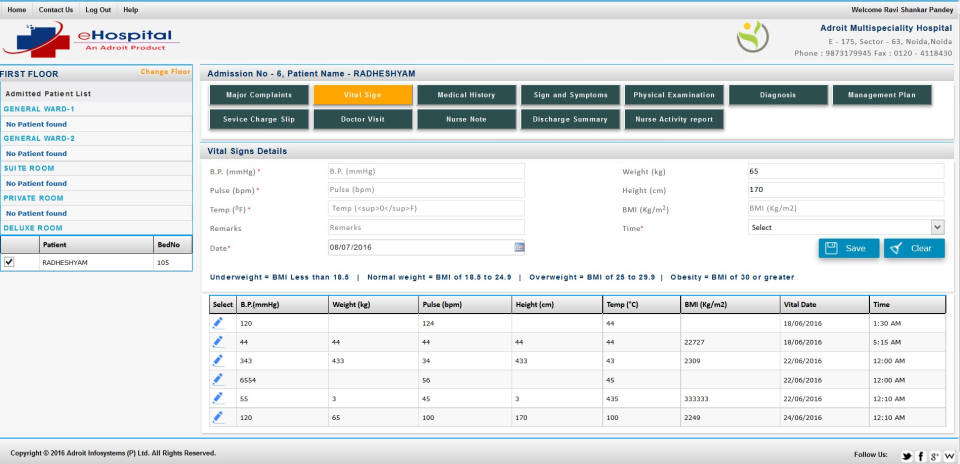
Task: Toggle the checkbox for patient RADHESHYAM
Action: point(9,262)
